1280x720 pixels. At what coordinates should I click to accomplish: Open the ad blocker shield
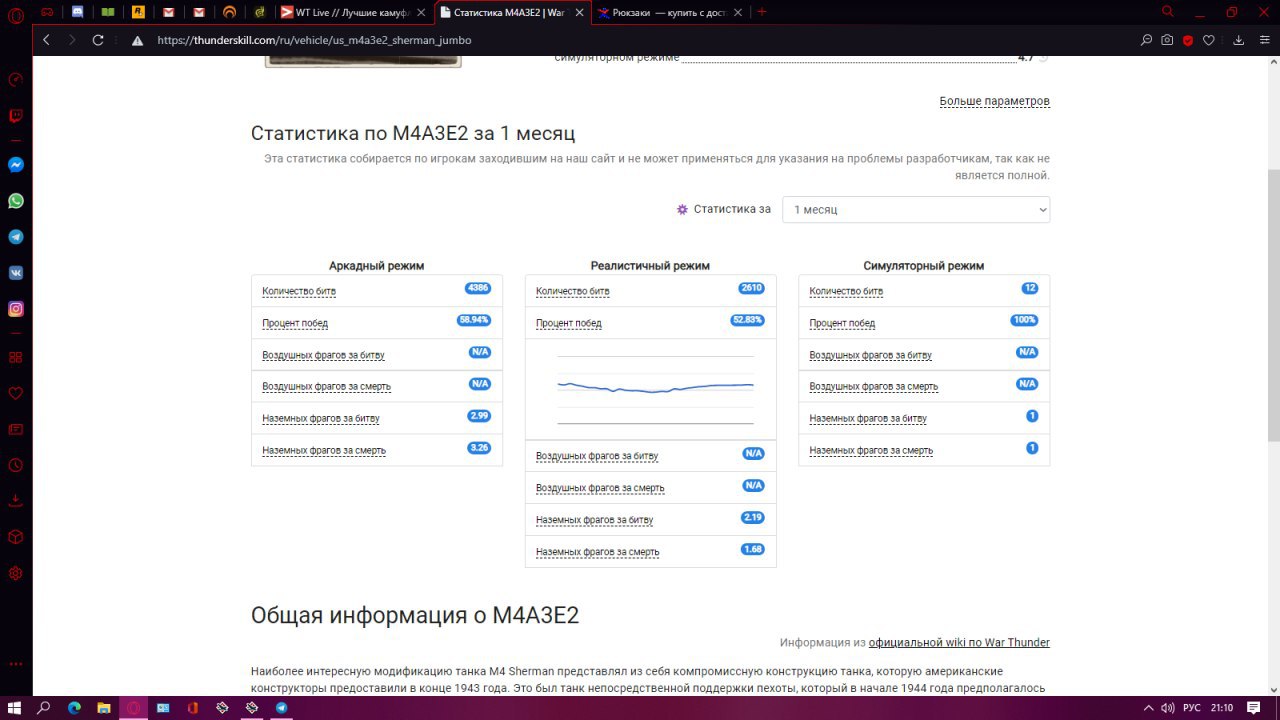(1188, 41)
